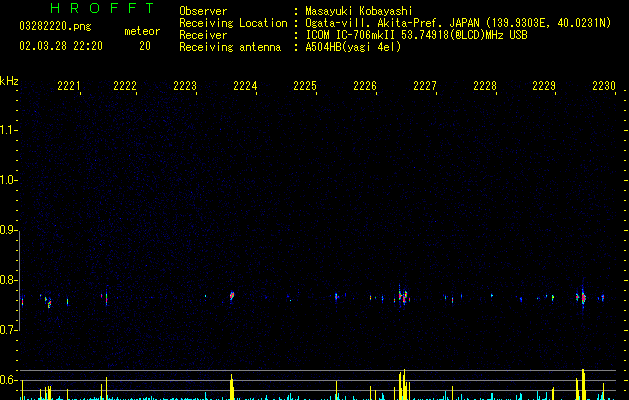The image size is (629, 400).
Task: Click the HROFFT title text
Action: pos(102,8)
